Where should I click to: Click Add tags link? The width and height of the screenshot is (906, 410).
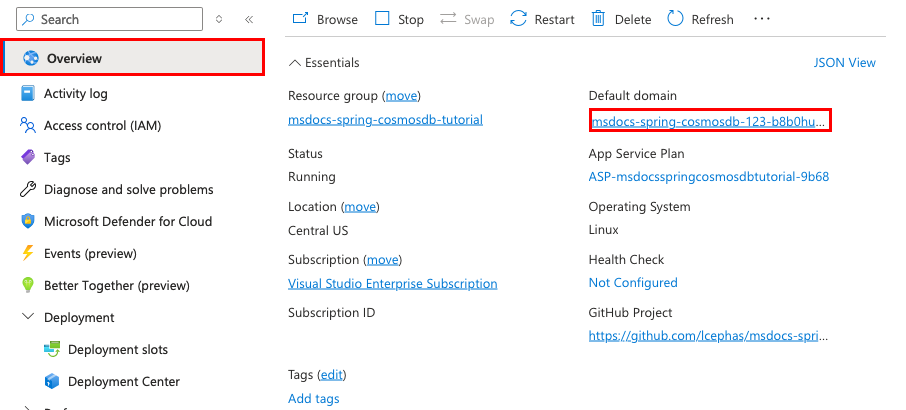[313, 399]
